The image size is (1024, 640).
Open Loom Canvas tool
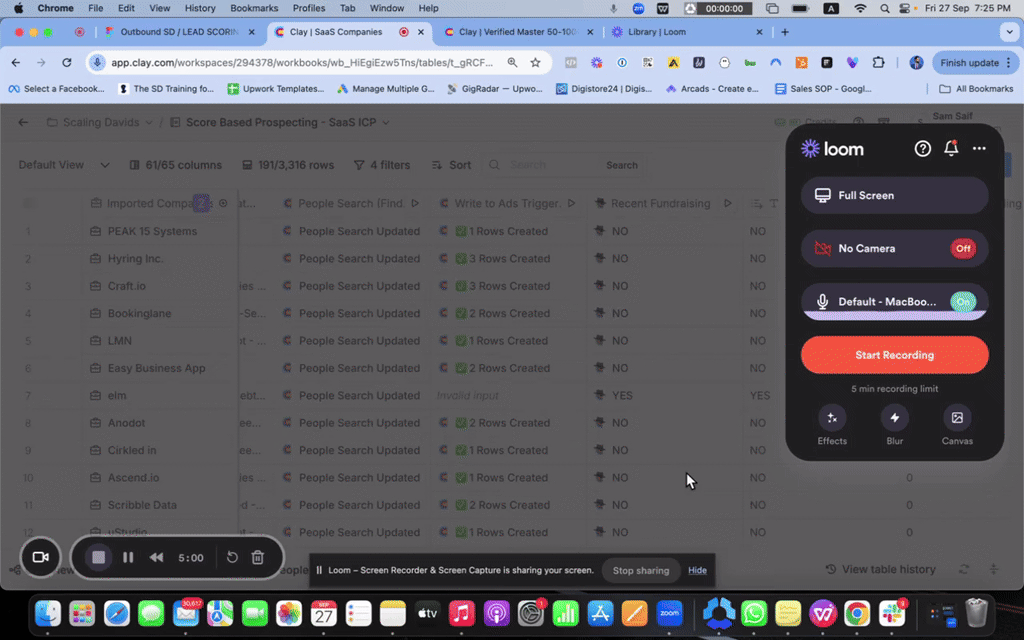(x=957, y=418)
